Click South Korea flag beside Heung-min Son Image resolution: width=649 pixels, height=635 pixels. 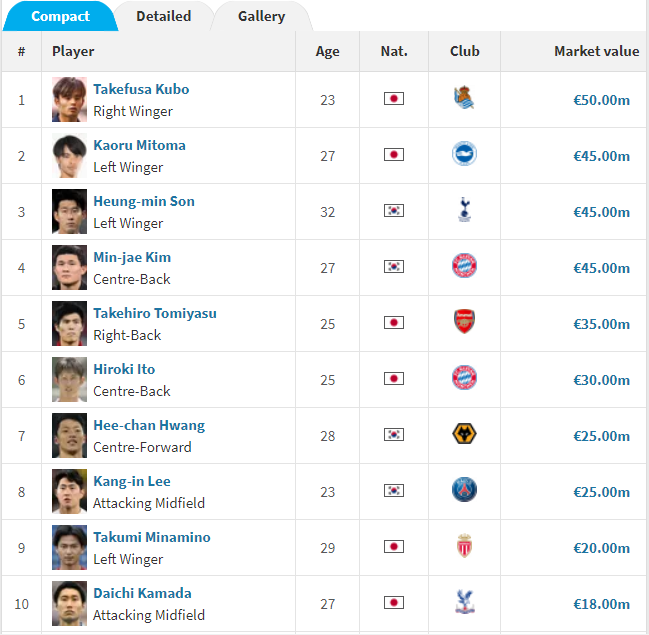coord(394,211)
